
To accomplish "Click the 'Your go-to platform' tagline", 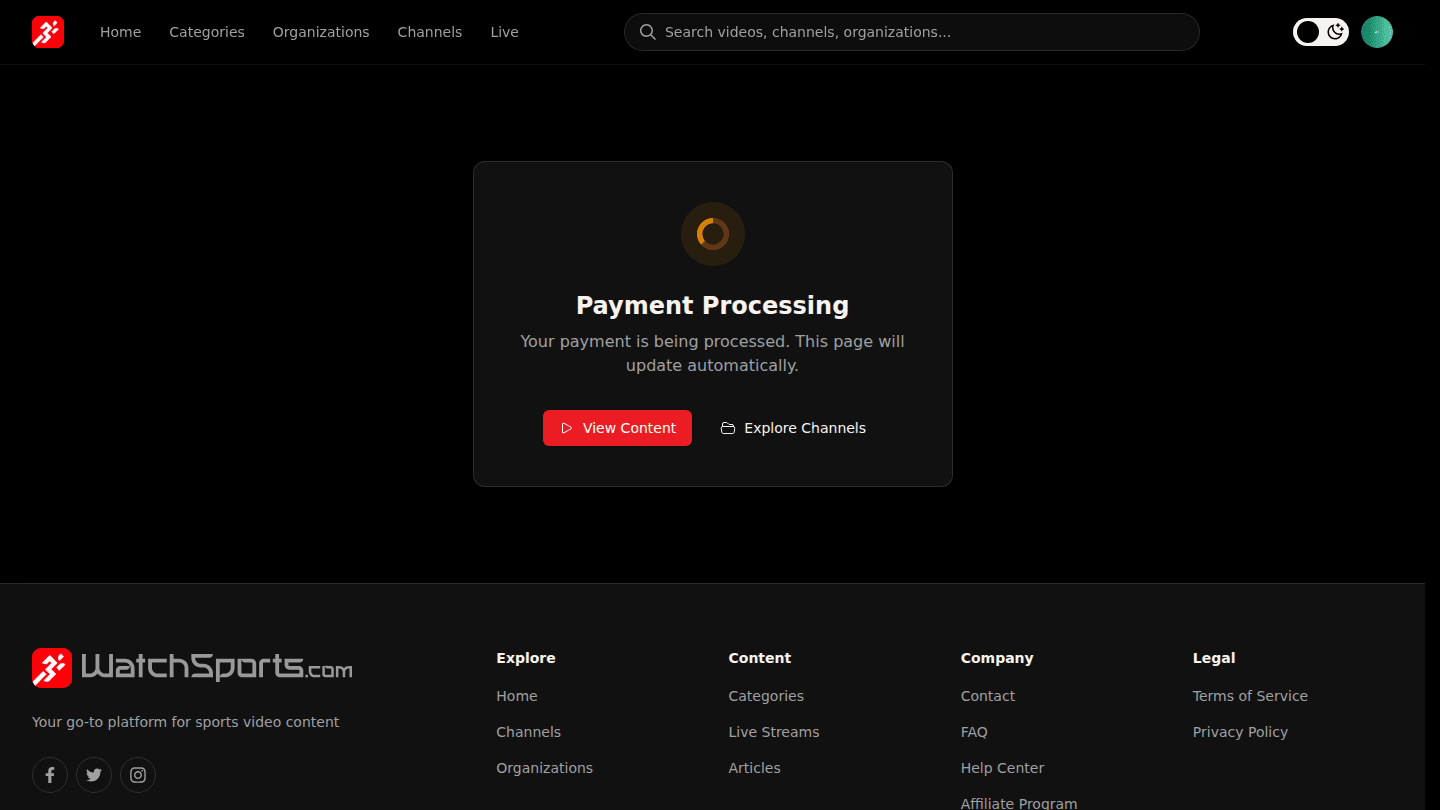I will [x=186, y=722].
